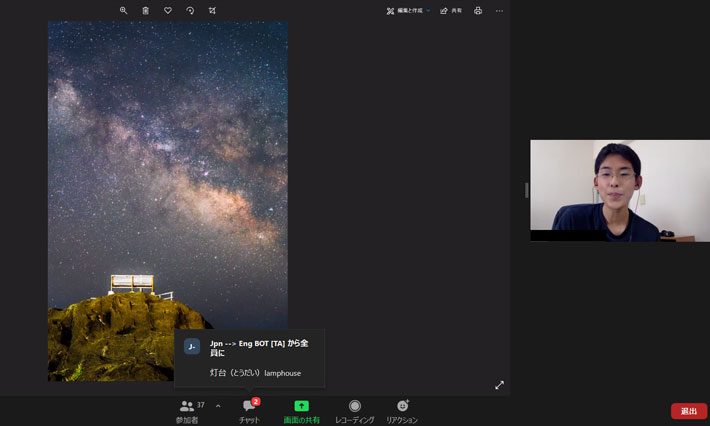This screenshot has width=710, height=426.
Task: Add photo to favorites with heart icon
Action: tap(167, 10)
